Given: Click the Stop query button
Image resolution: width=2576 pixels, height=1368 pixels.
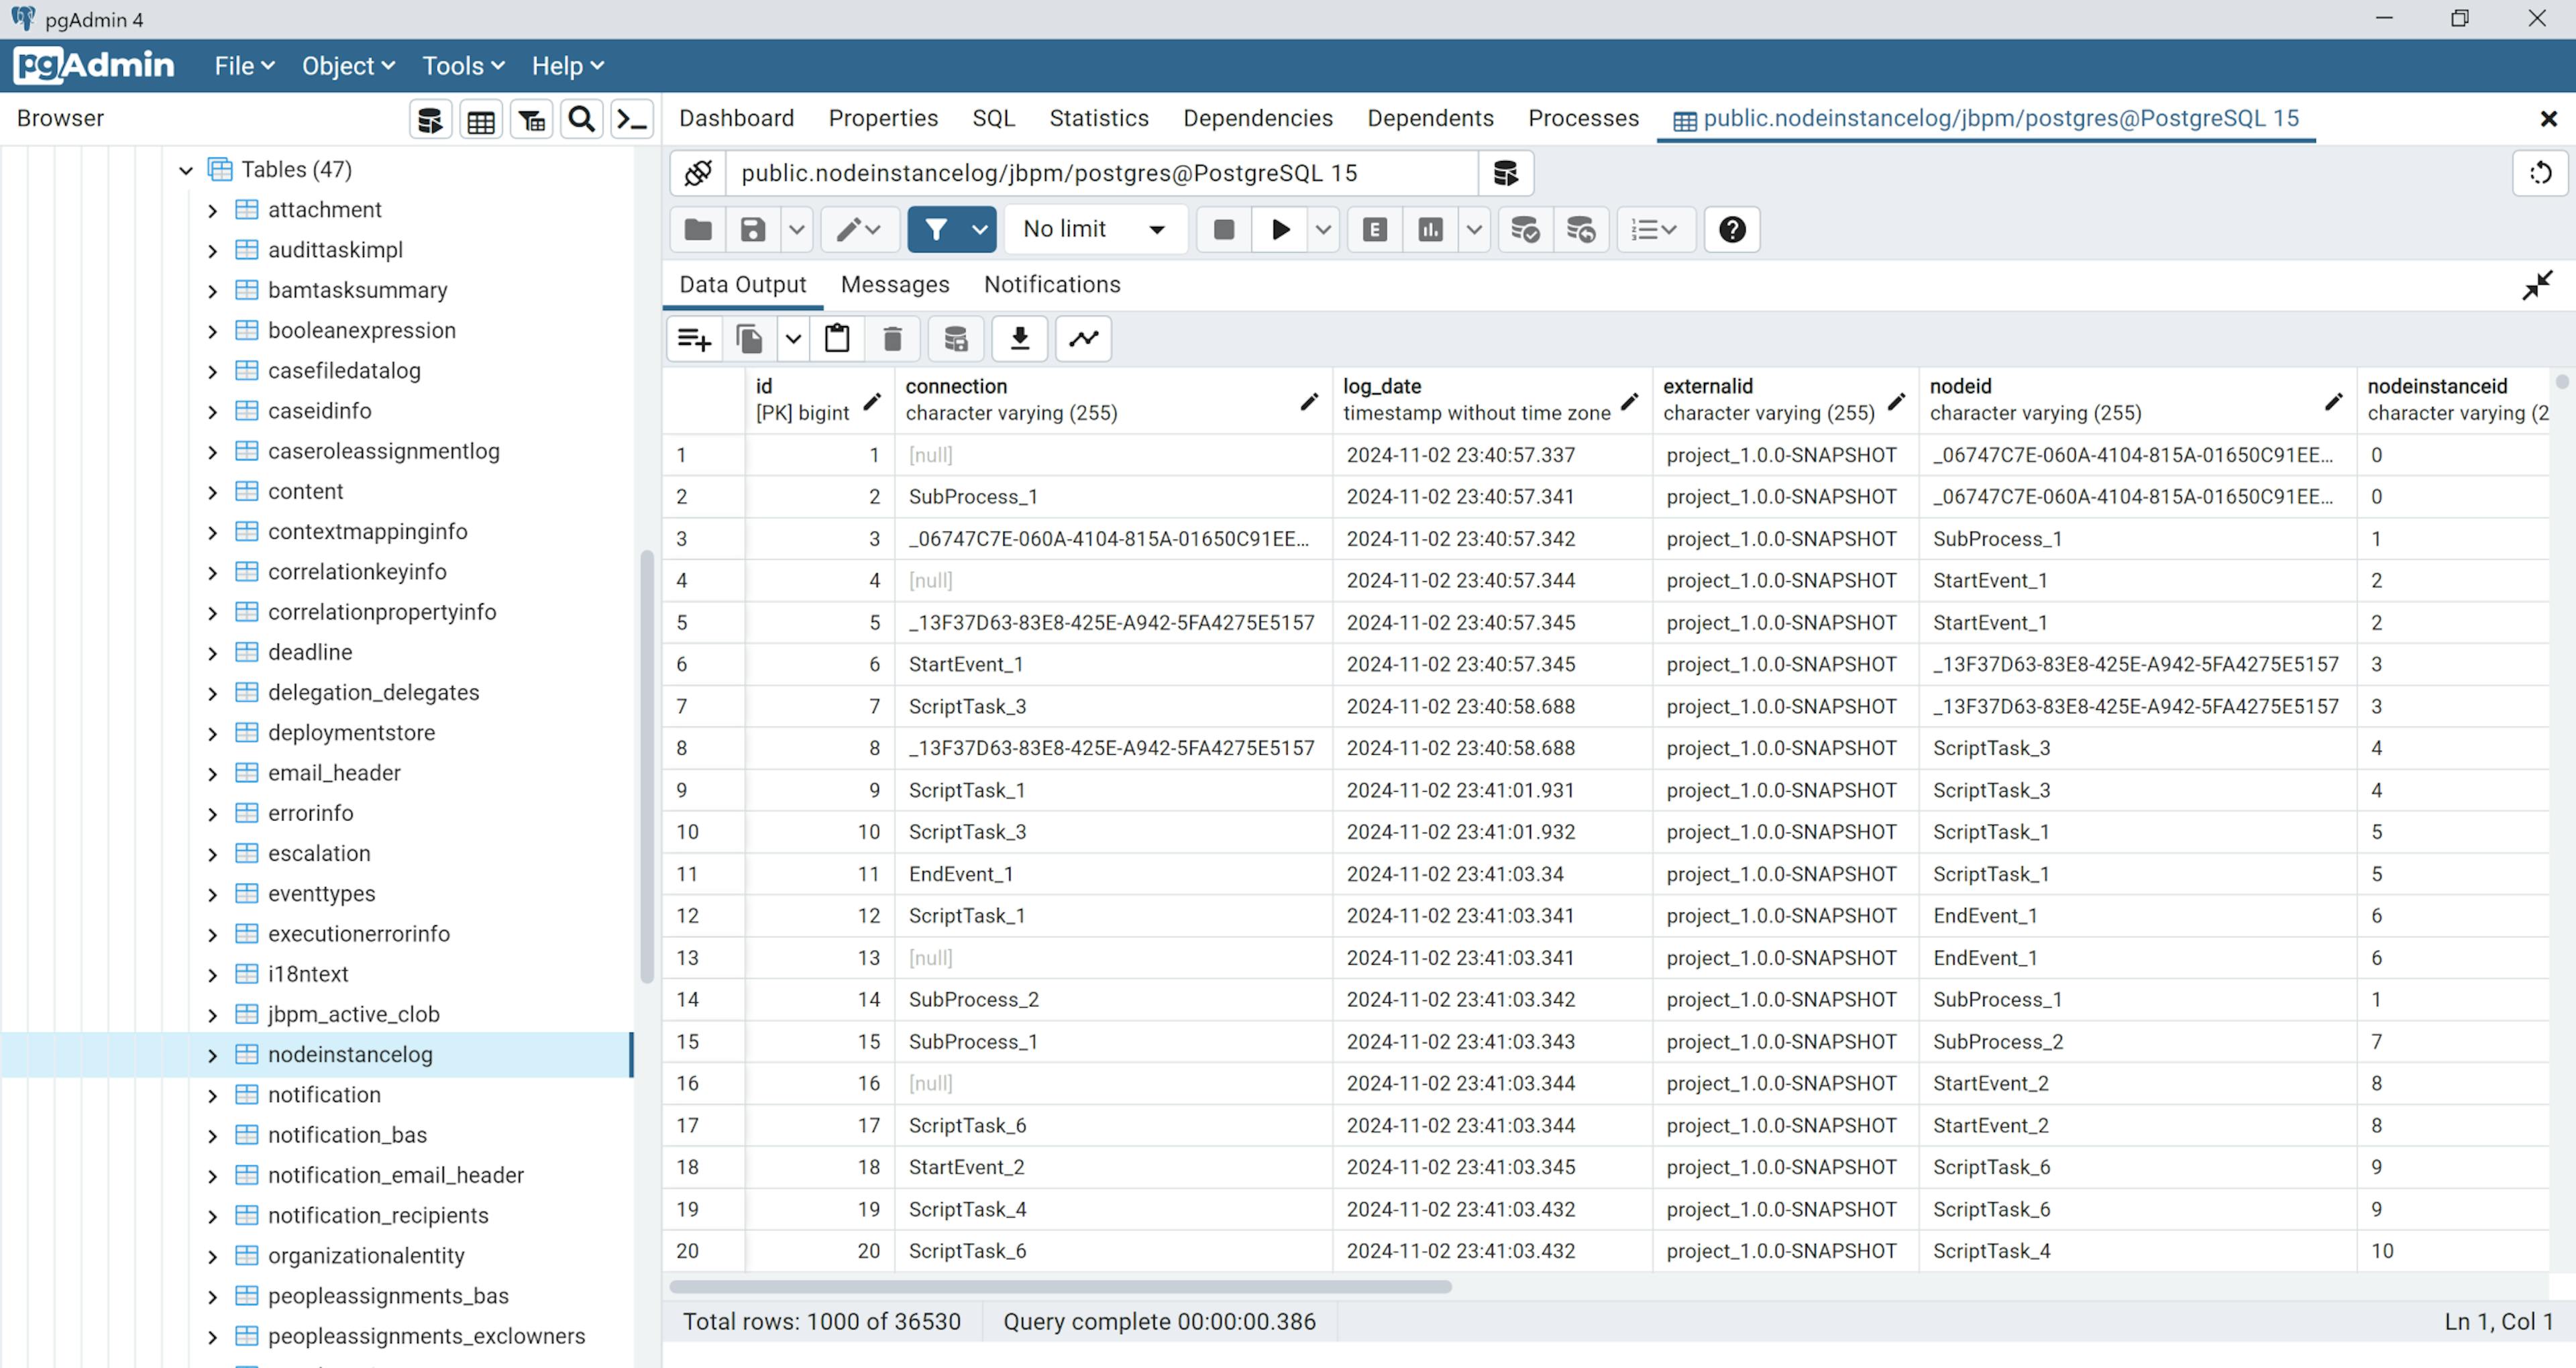Looking at the screenshot, I should point(1223,230).
